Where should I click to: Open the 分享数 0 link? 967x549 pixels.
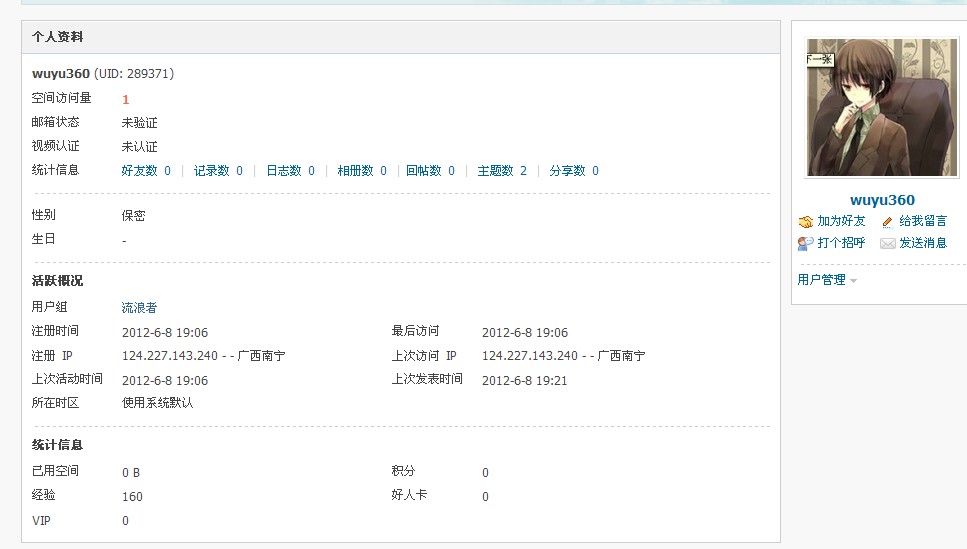[x=574, y=170]
